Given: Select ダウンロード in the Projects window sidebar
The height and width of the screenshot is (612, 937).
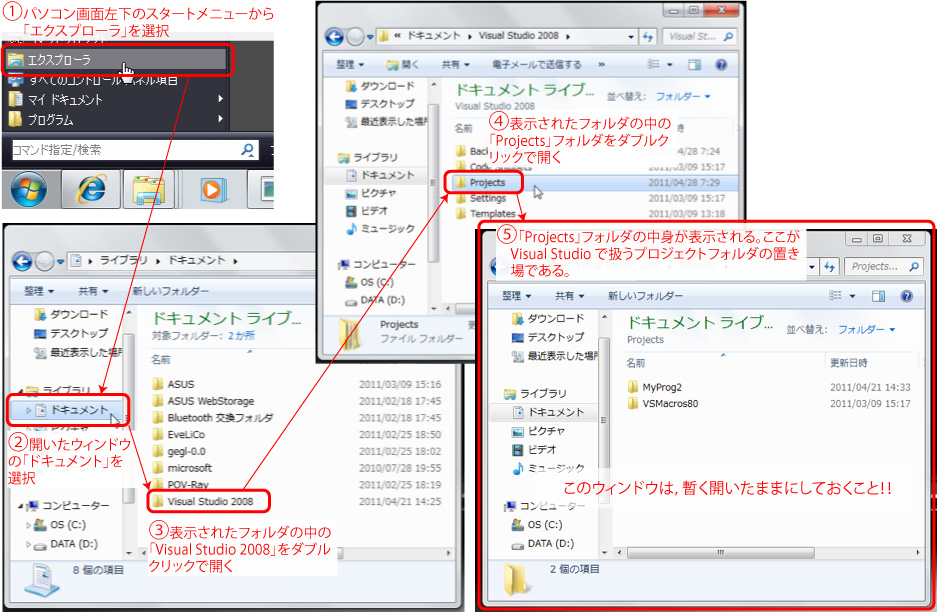Looking at the screenshot, I should [547, 319].
